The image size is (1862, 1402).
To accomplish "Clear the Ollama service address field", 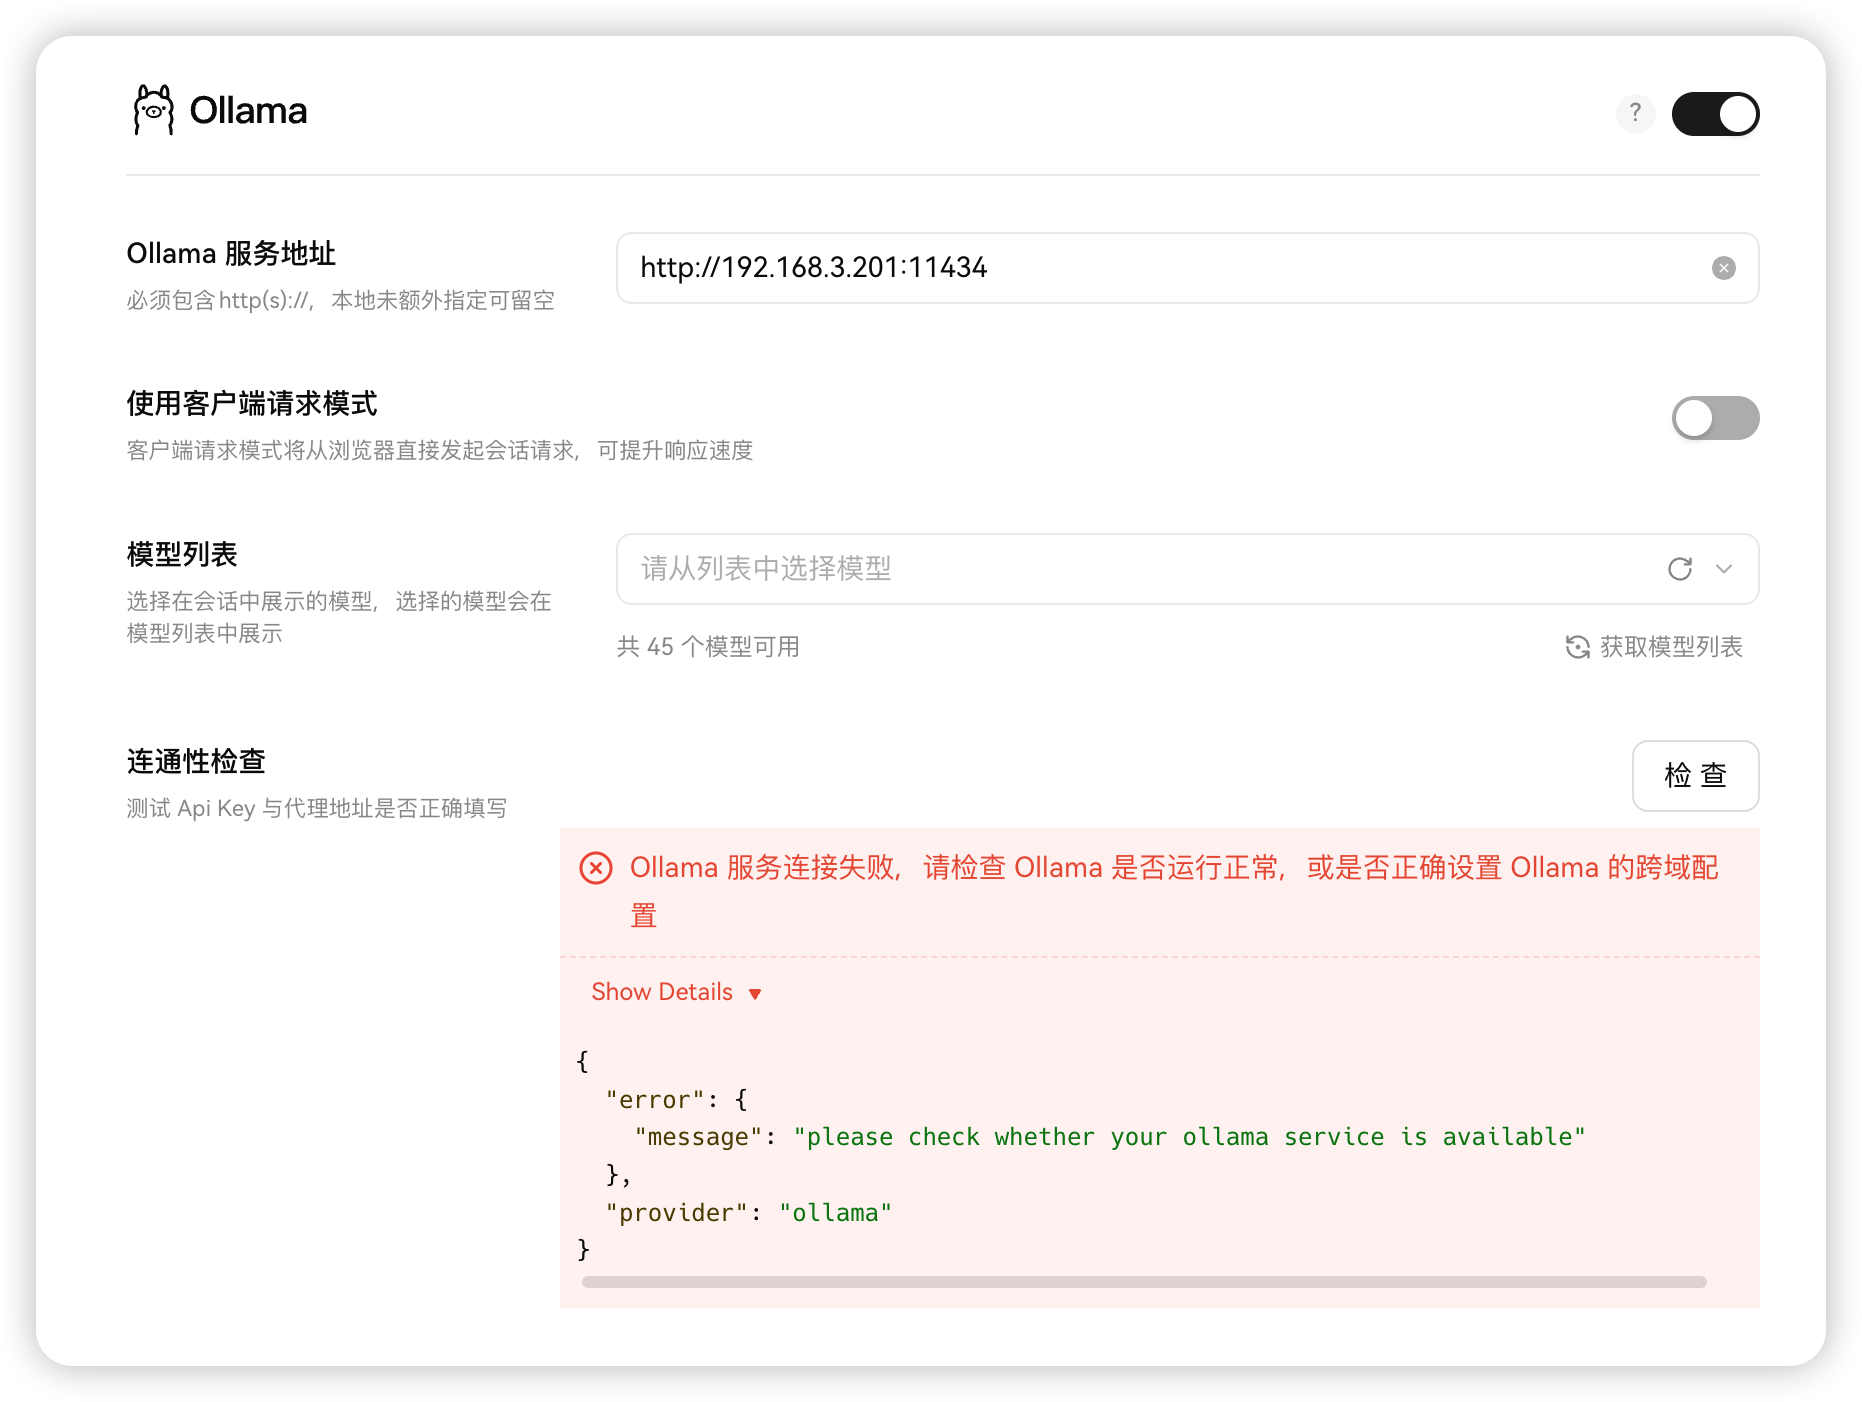I will pyautogui.click(x=1723, y=268).
